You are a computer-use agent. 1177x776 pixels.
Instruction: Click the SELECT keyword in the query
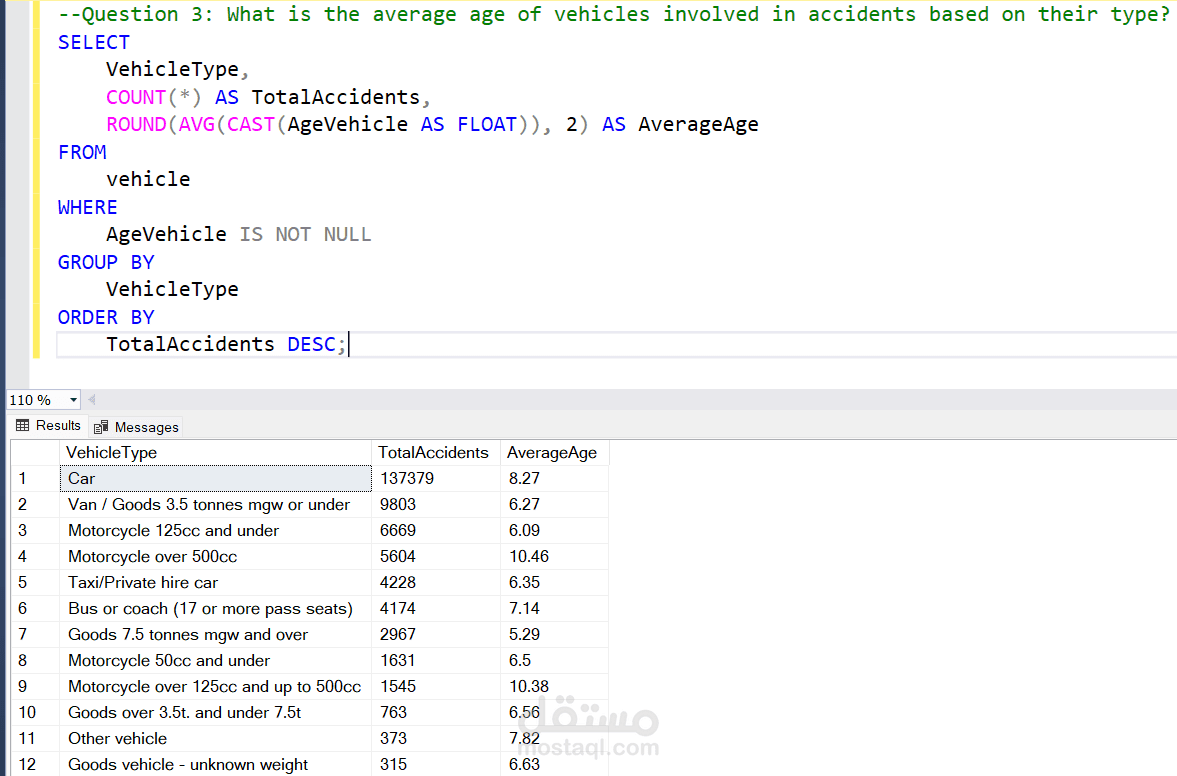pyautogui.click(x=94, y=43)
